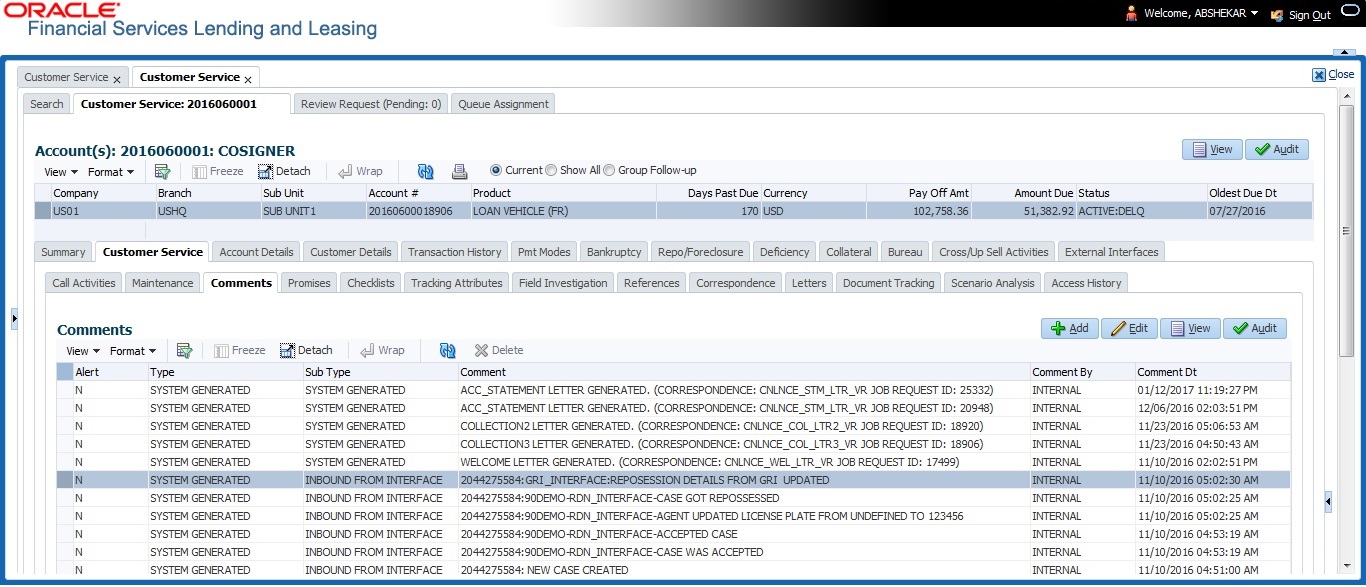This screenshot has height=587, width=1366.
Task: Select the Show All radio button
Action: (x=551, y=170)
